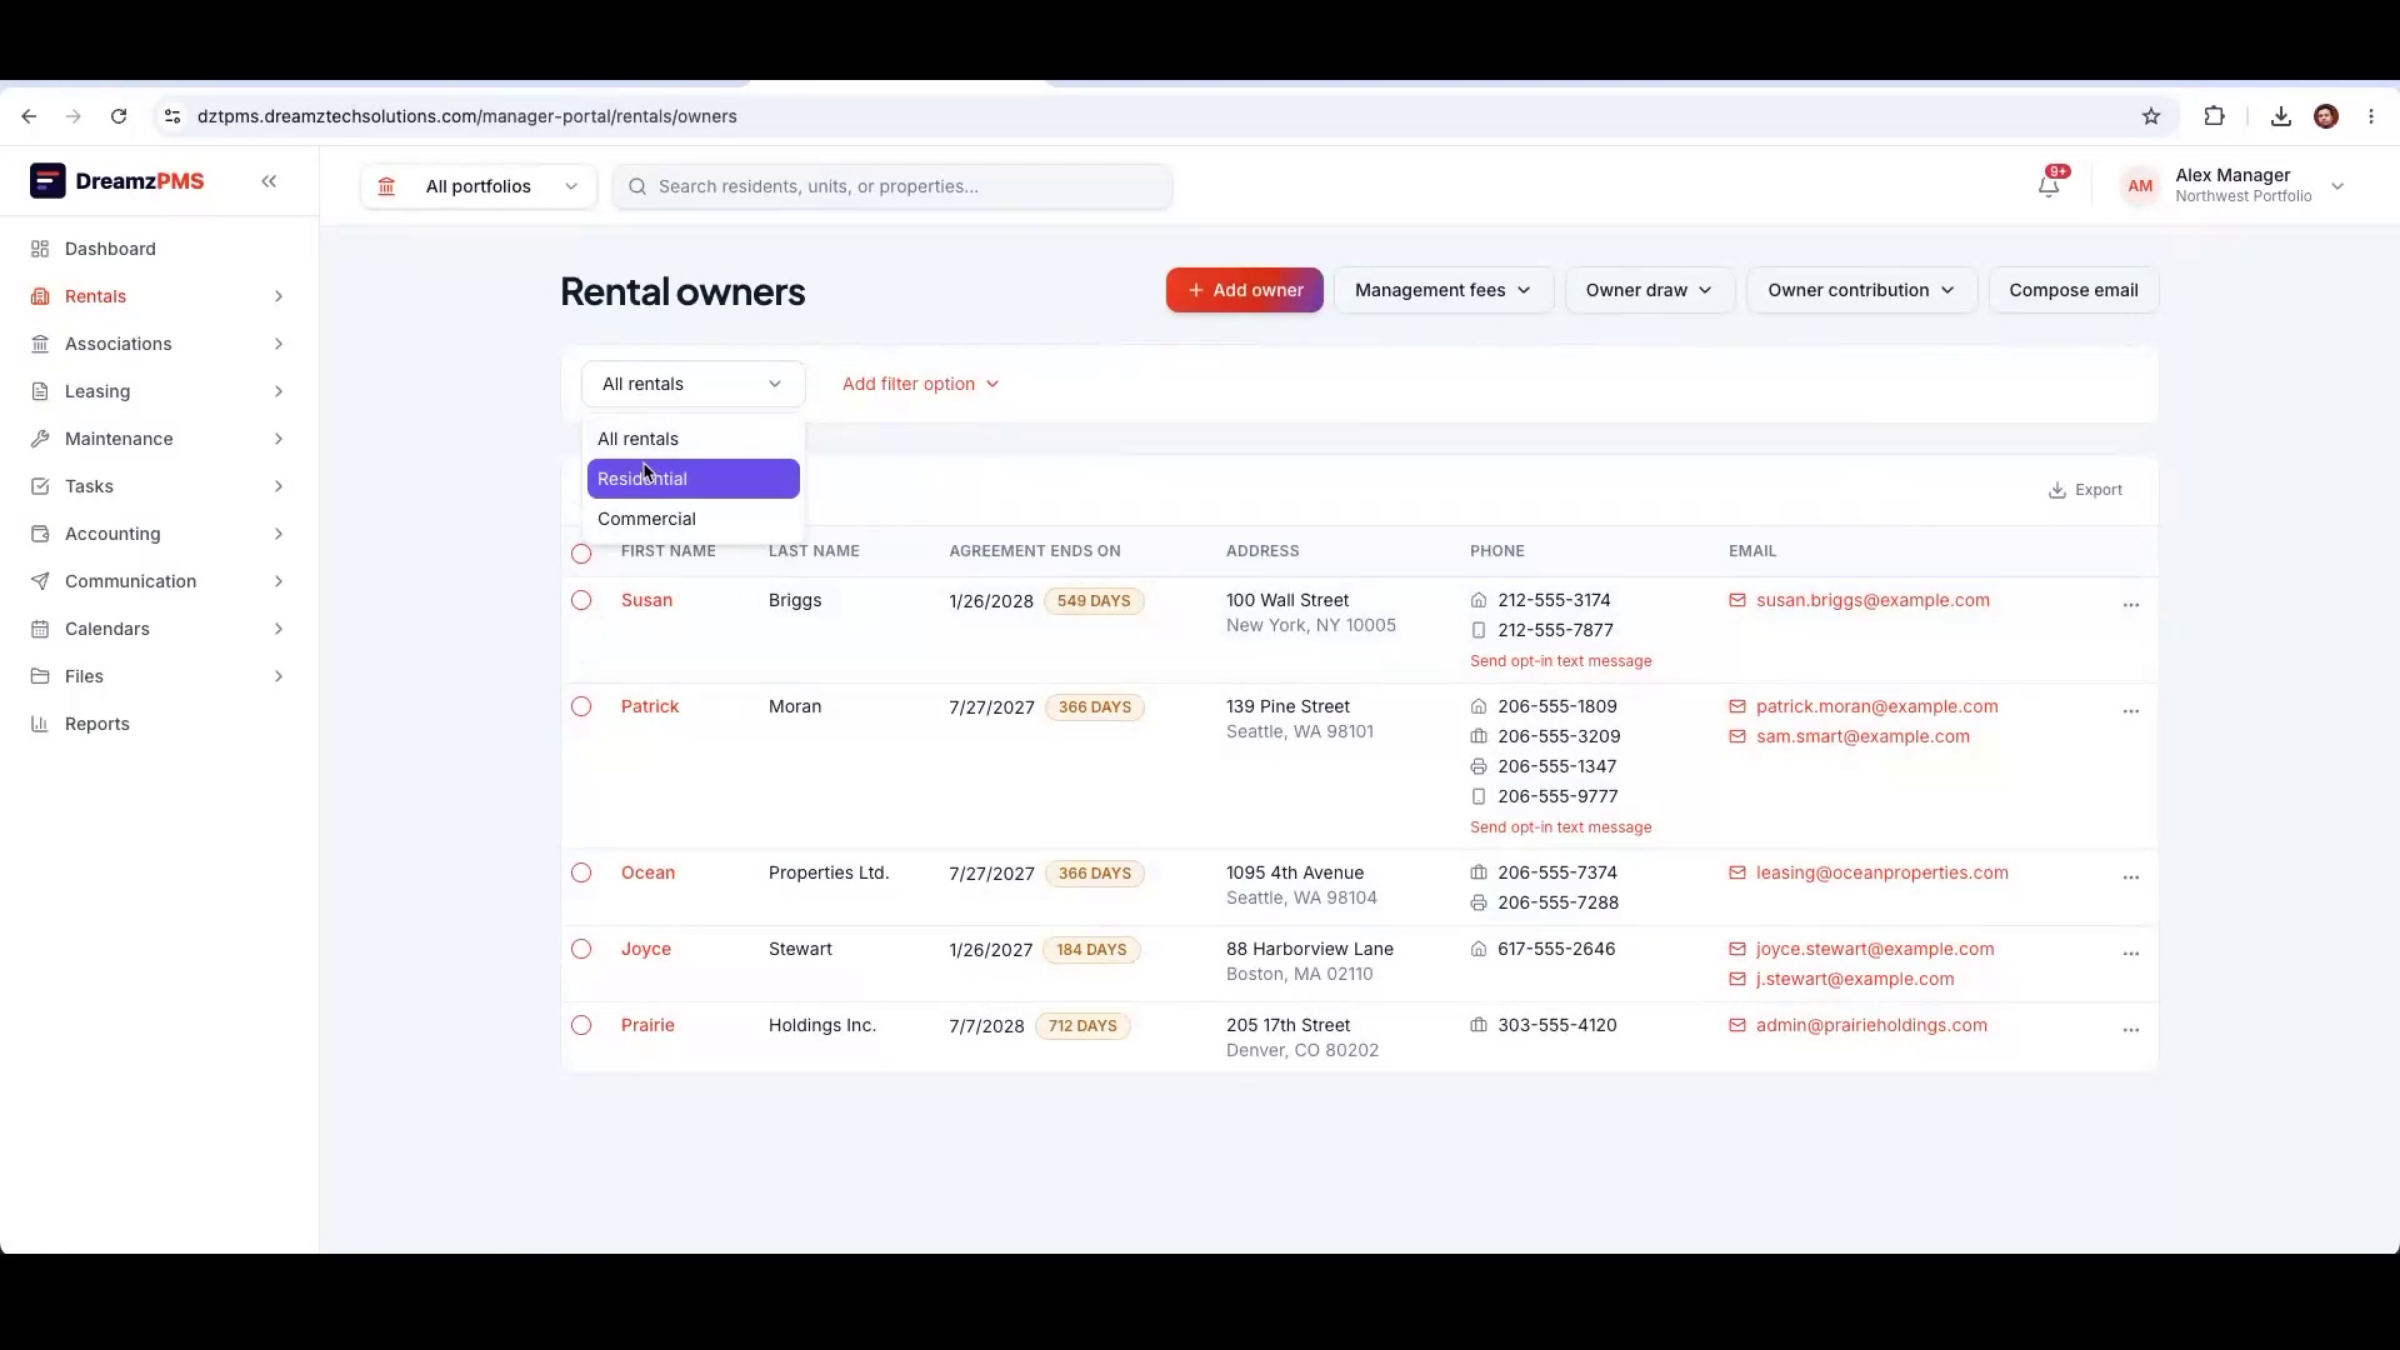Collapse the sidebar with double-chevron icon

pos(269,181)
